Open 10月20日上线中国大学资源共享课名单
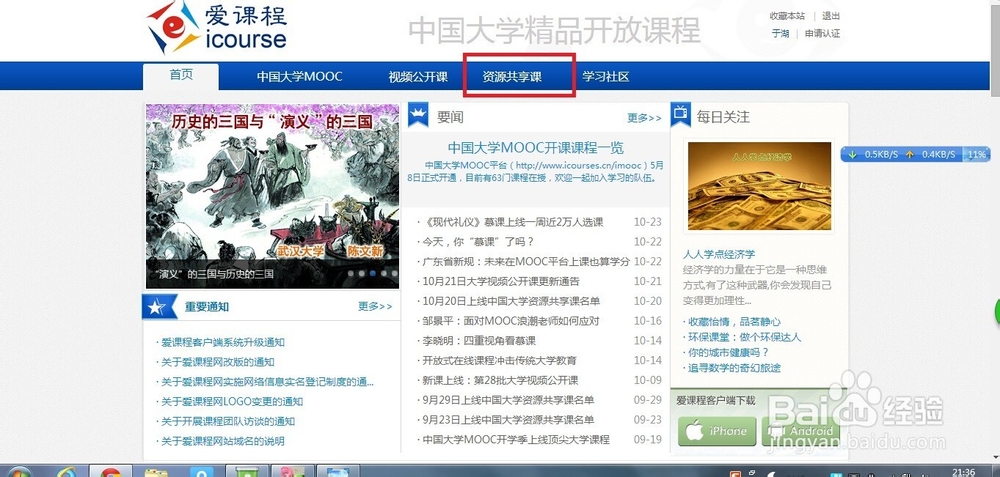This screenshot has width=1000, height=477. [511, 301]
